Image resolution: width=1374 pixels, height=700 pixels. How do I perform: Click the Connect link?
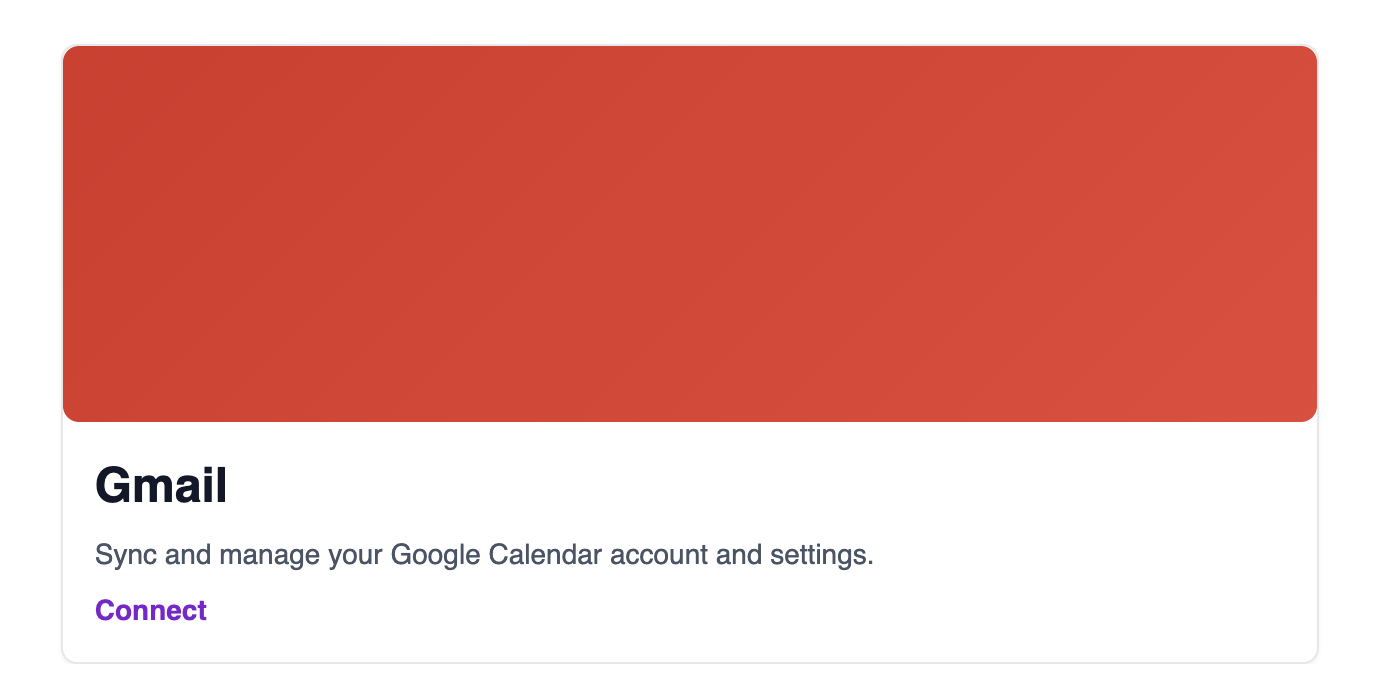coord(151,610)
